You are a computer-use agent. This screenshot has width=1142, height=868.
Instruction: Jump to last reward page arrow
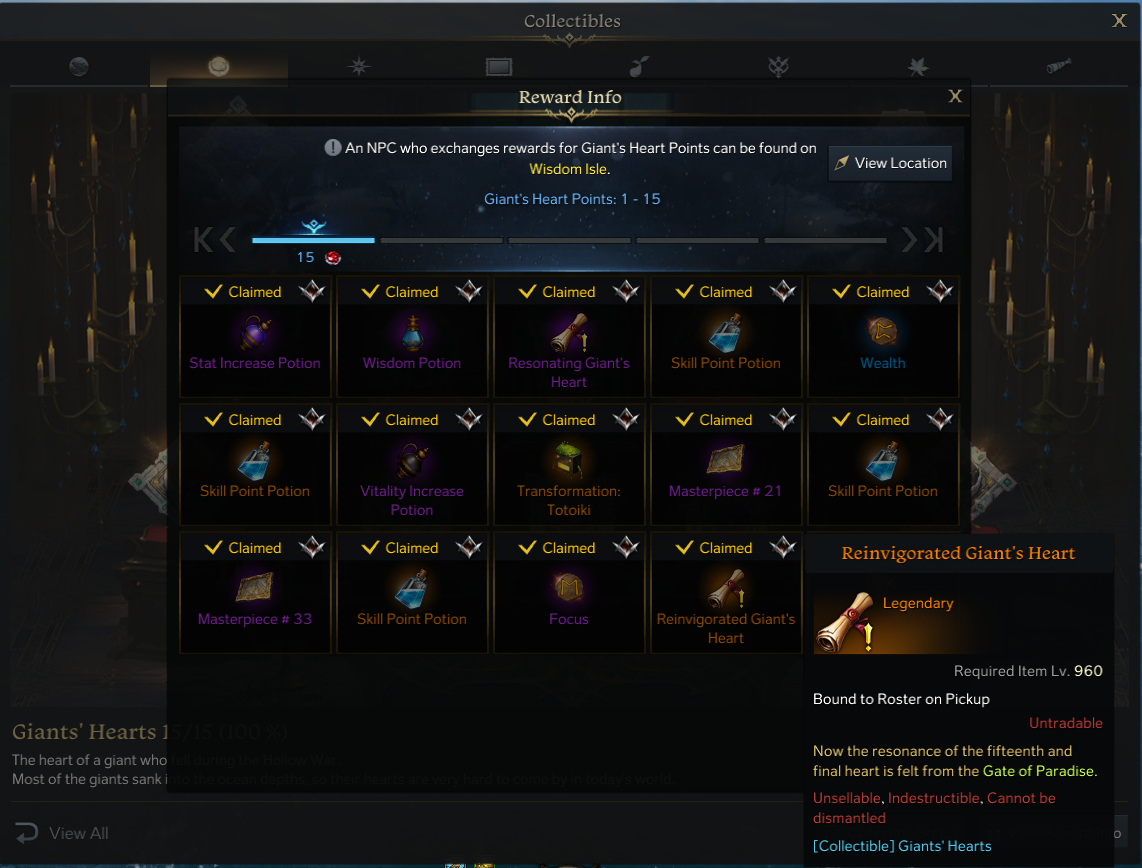pyautogui.click(x=934, y=240)
